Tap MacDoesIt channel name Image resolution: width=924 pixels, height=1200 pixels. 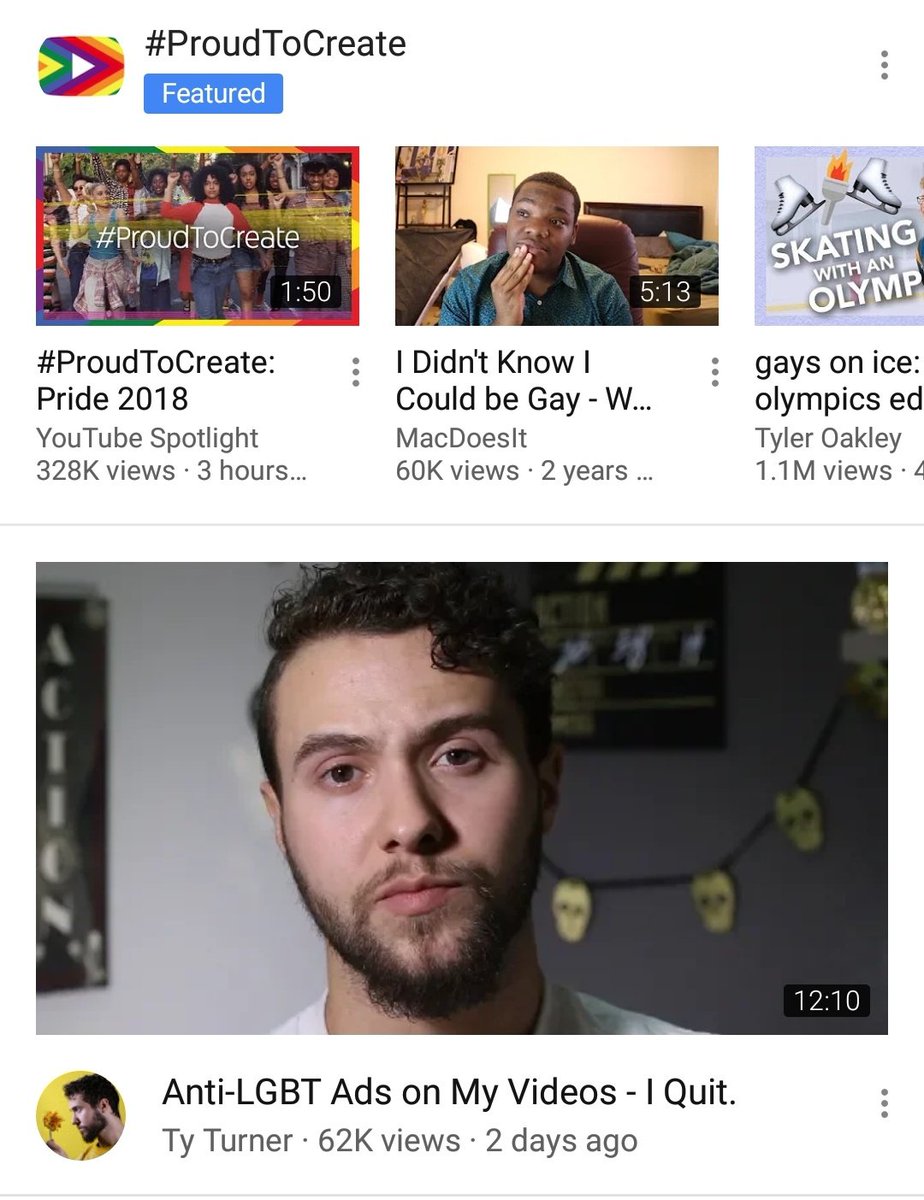point(461,438)
